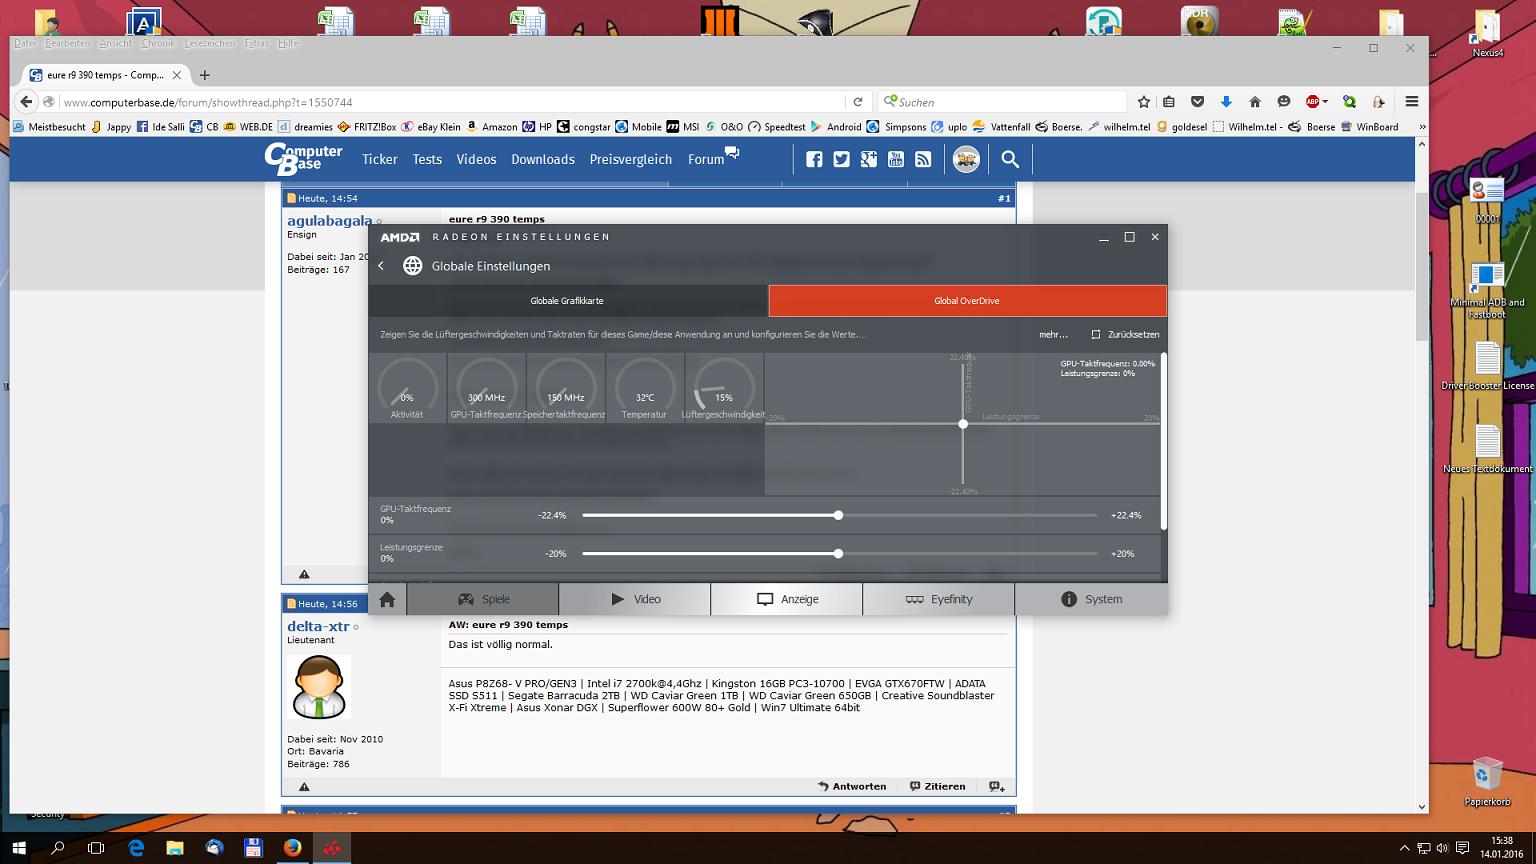
Task: Click mehr... to show more description
Action: (1053, 334)
